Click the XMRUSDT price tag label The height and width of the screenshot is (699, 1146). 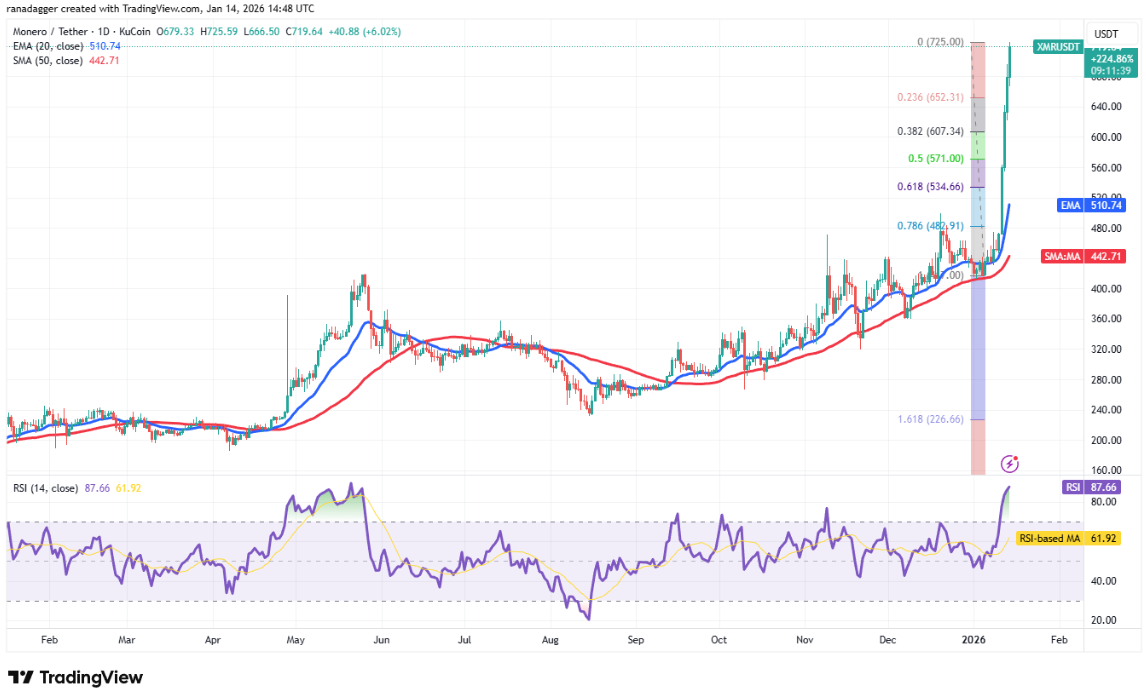pos(1055,47)
